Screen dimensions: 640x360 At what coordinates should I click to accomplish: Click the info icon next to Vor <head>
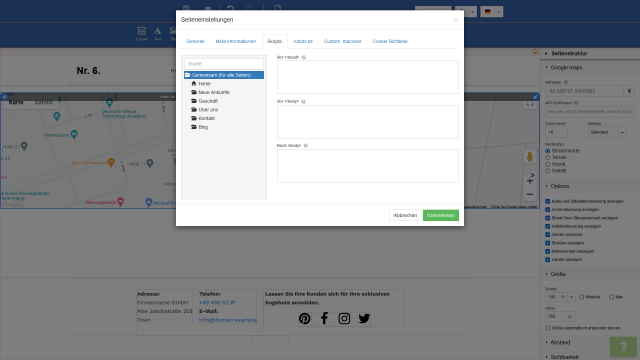[304, 58]
